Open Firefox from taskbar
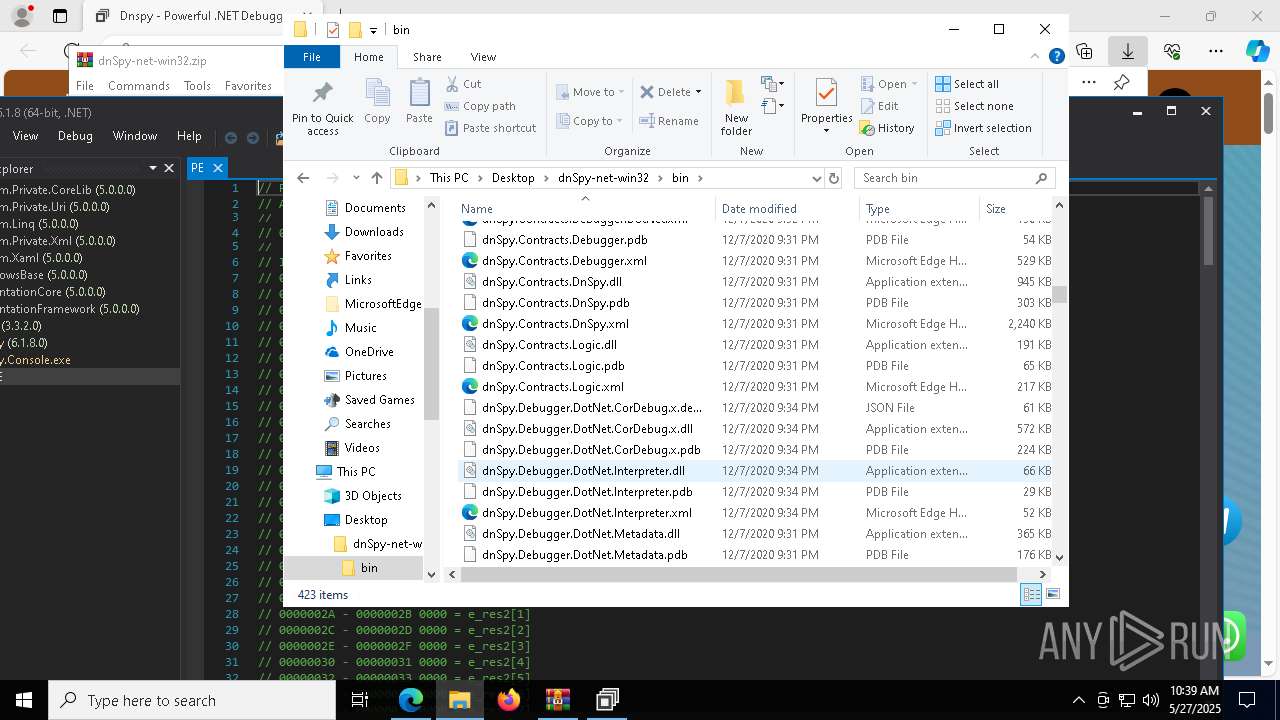This screenshot has width=1280, height=720. pyautogui.click(x=509, y=700)
